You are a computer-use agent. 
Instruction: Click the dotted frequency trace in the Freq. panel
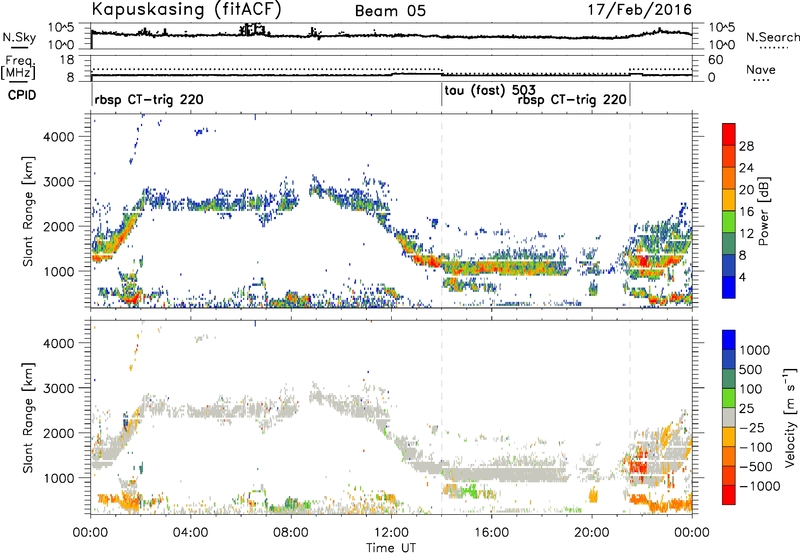tap(391, 70)
